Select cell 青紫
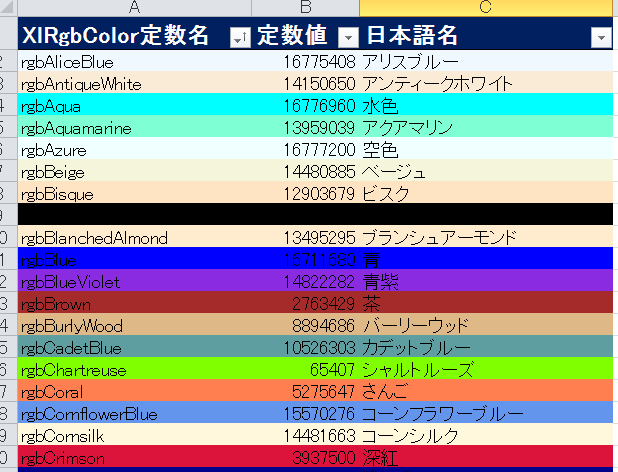The width and height of the screenshot is (618, 472). pos(486,281)
